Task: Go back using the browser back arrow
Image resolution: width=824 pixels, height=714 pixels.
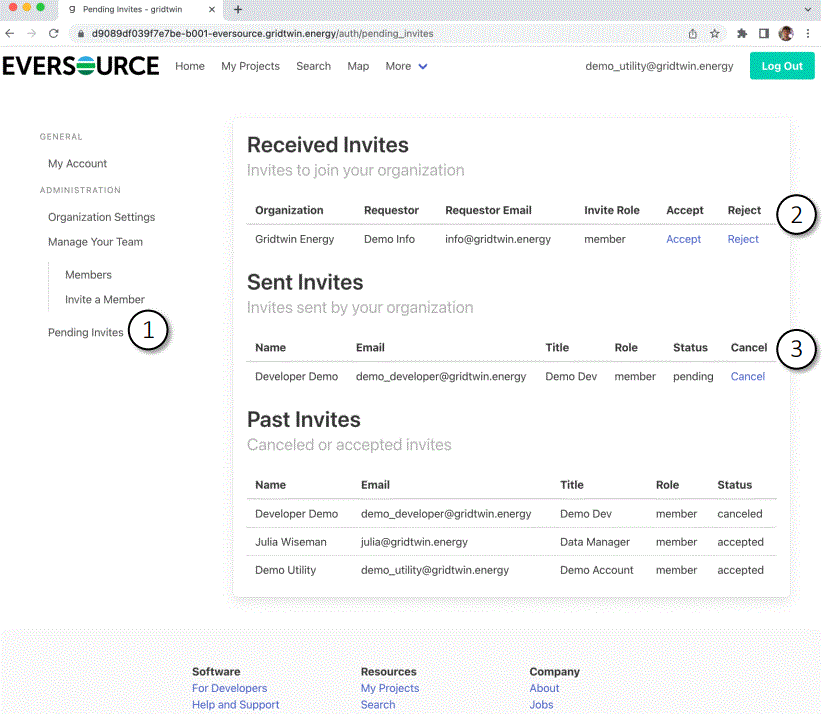Action: [10, 32]
